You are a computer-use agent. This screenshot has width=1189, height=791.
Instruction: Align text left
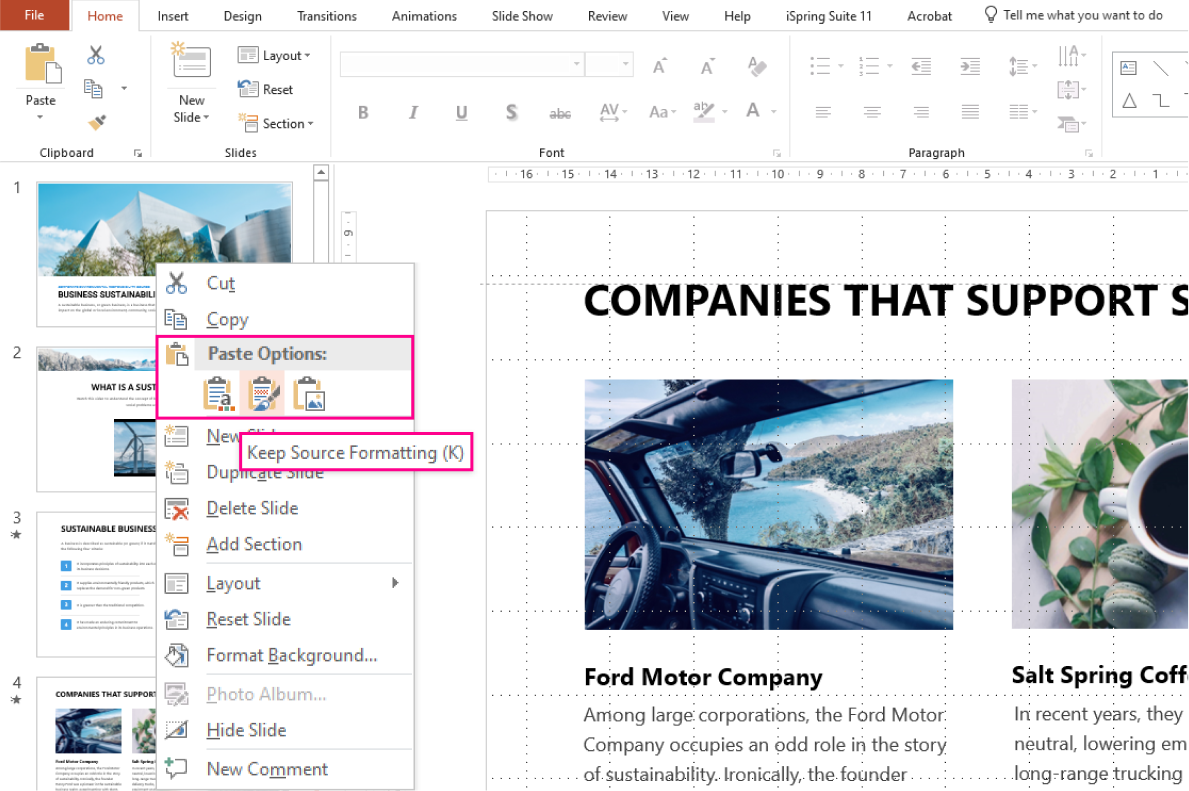(823, 112)
